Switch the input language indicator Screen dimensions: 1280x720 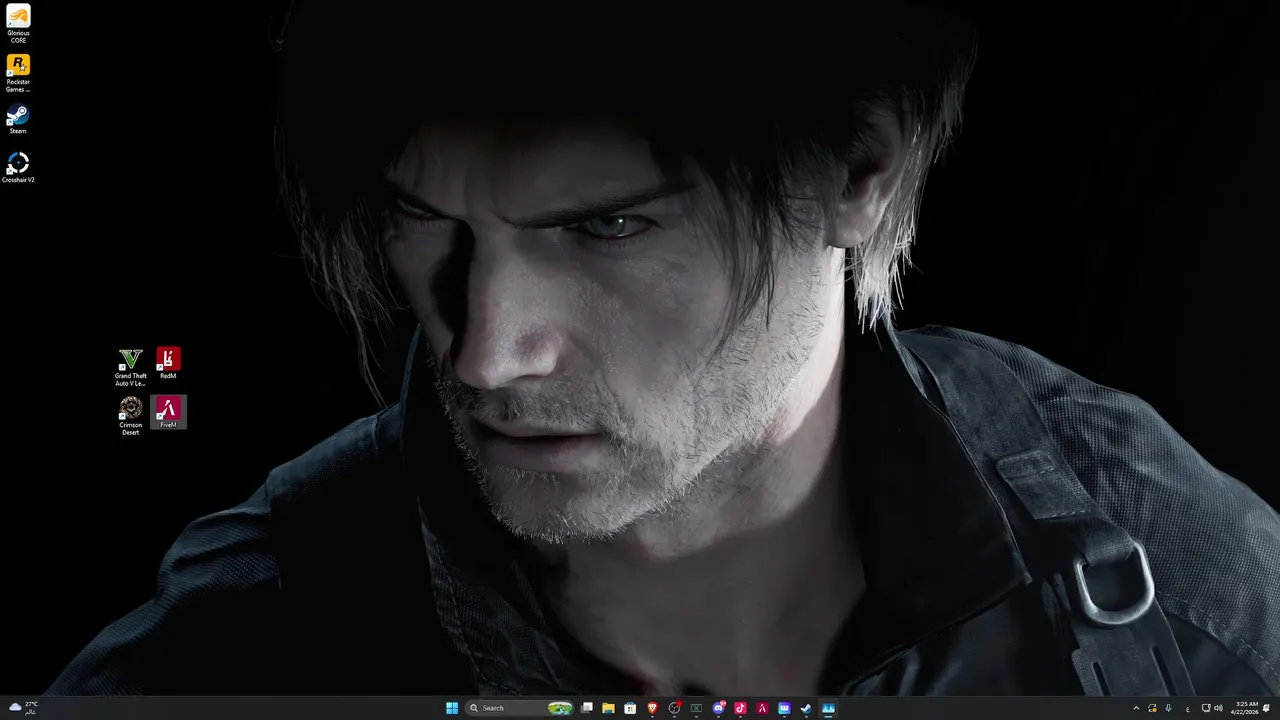pos(1187,708)
